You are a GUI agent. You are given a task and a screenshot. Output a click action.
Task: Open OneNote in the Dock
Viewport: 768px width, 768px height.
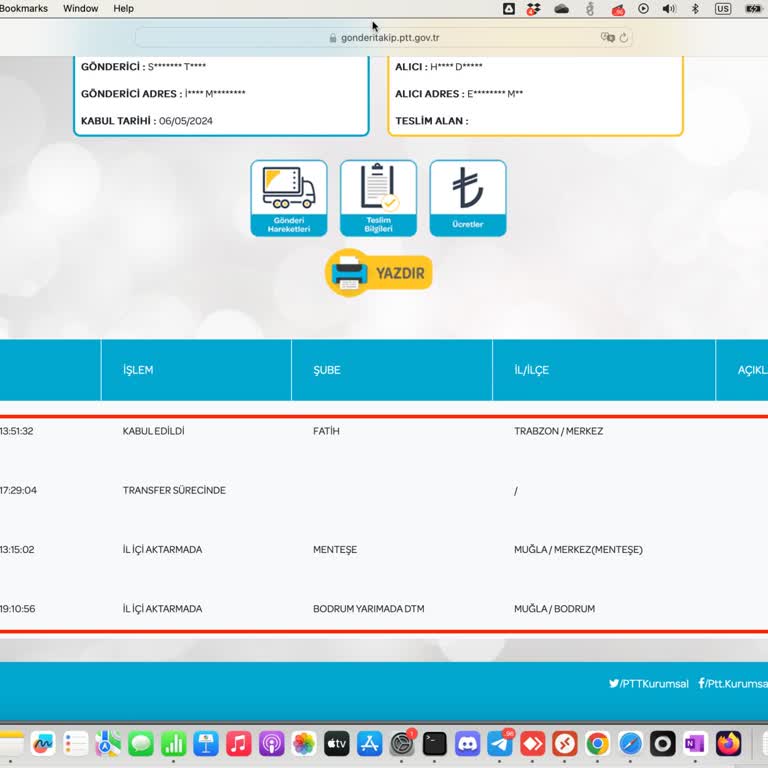tap(695, 744)
